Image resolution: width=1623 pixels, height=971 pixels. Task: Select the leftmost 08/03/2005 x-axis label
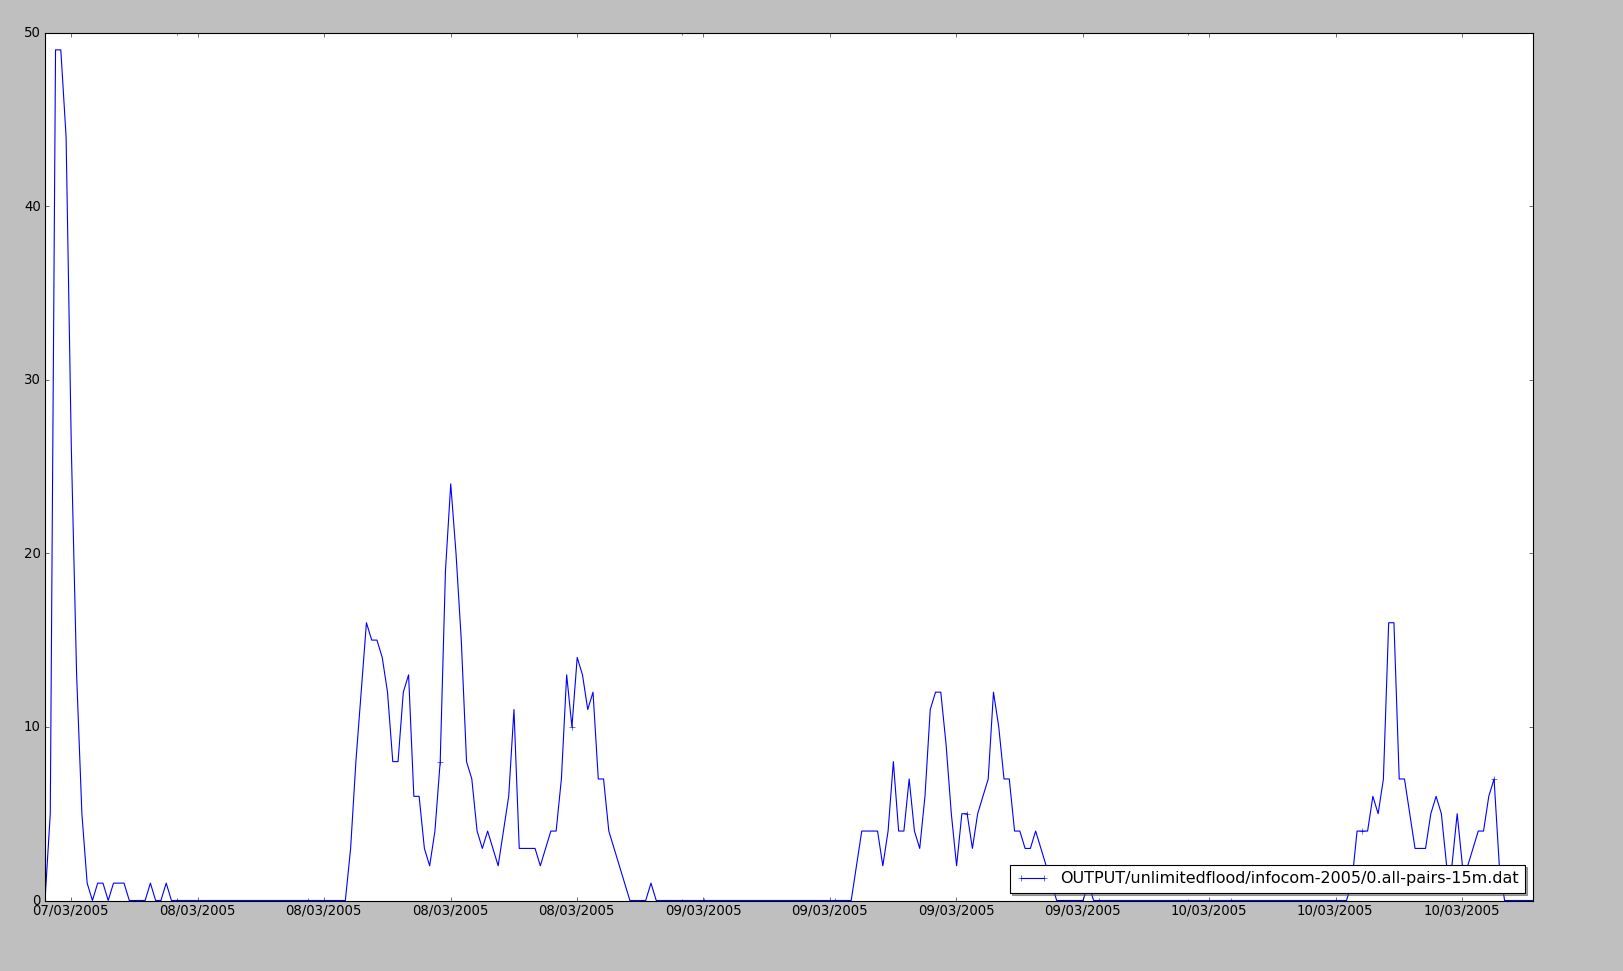point(197,911)
